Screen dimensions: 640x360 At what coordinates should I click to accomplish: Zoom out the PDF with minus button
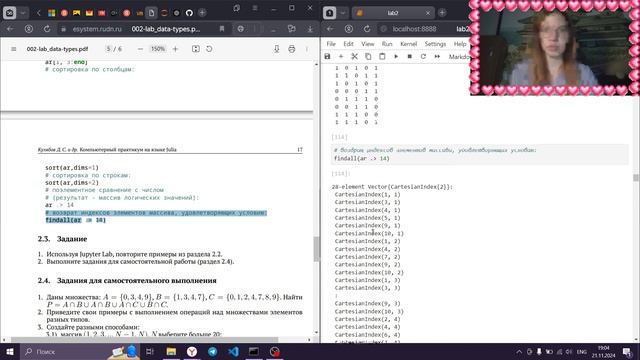[140, 49]
